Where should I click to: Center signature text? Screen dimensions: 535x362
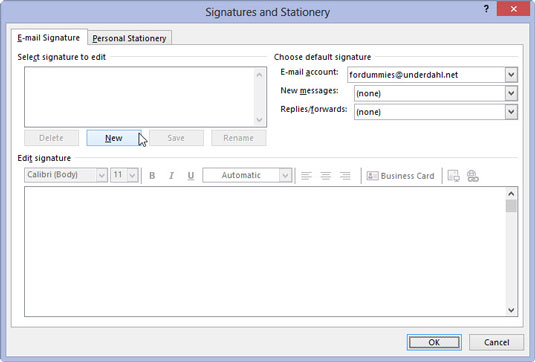tap(326, 176)
